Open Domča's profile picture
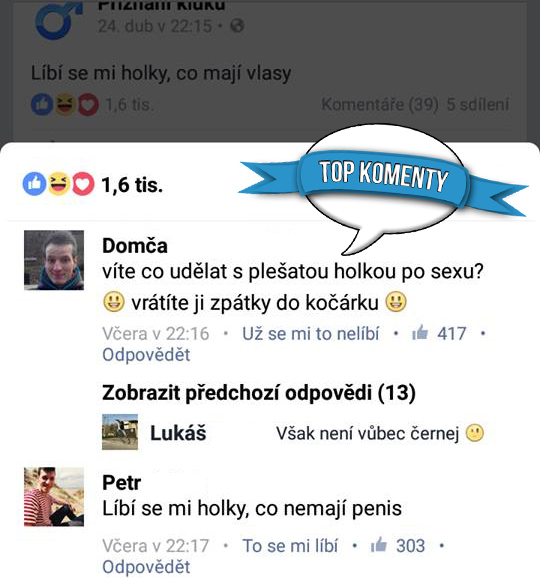This screenshot has height=578, width=540. click(x=54, y=260)
